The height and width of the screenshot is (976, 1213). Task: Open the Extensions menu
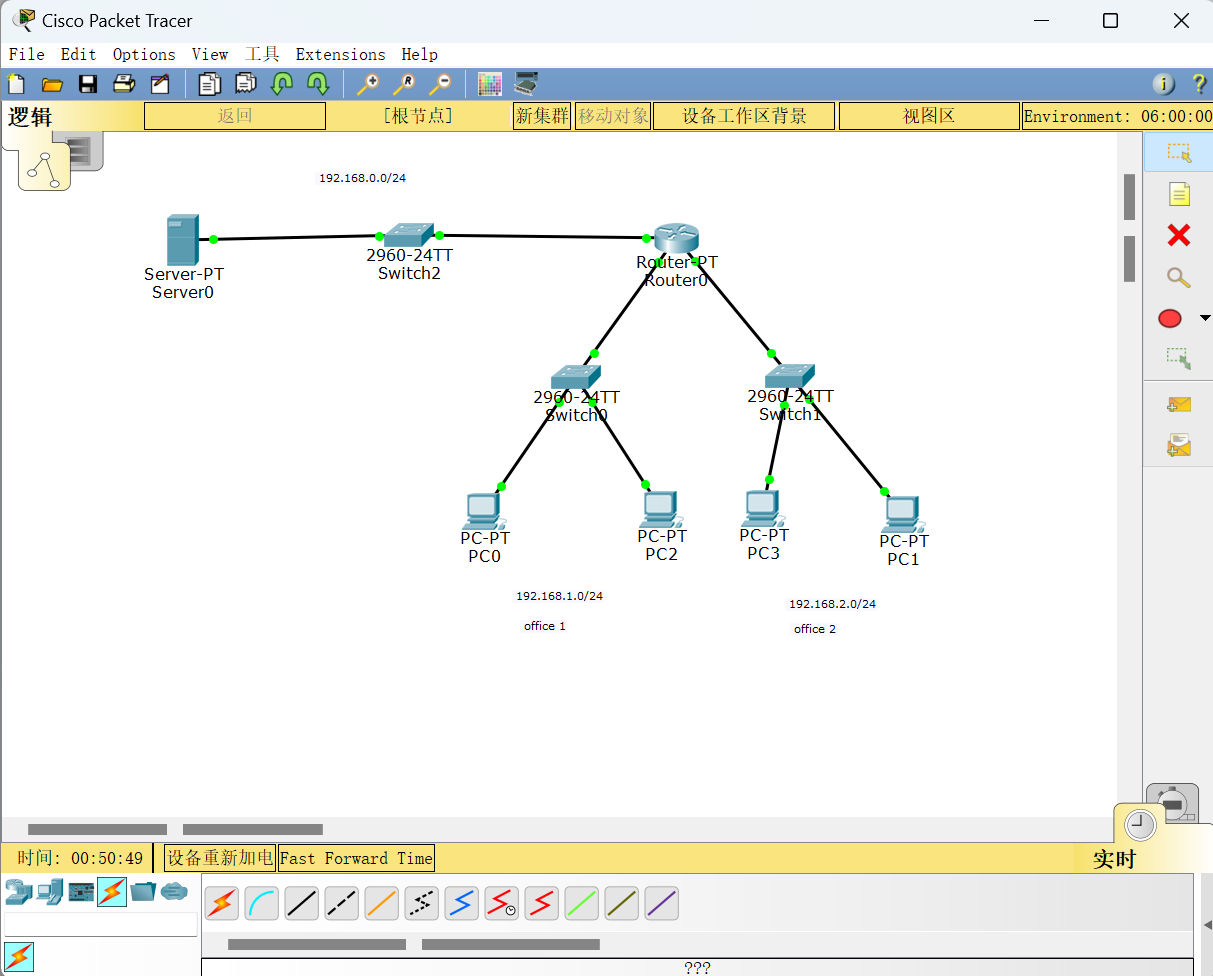tap(340, 54)
